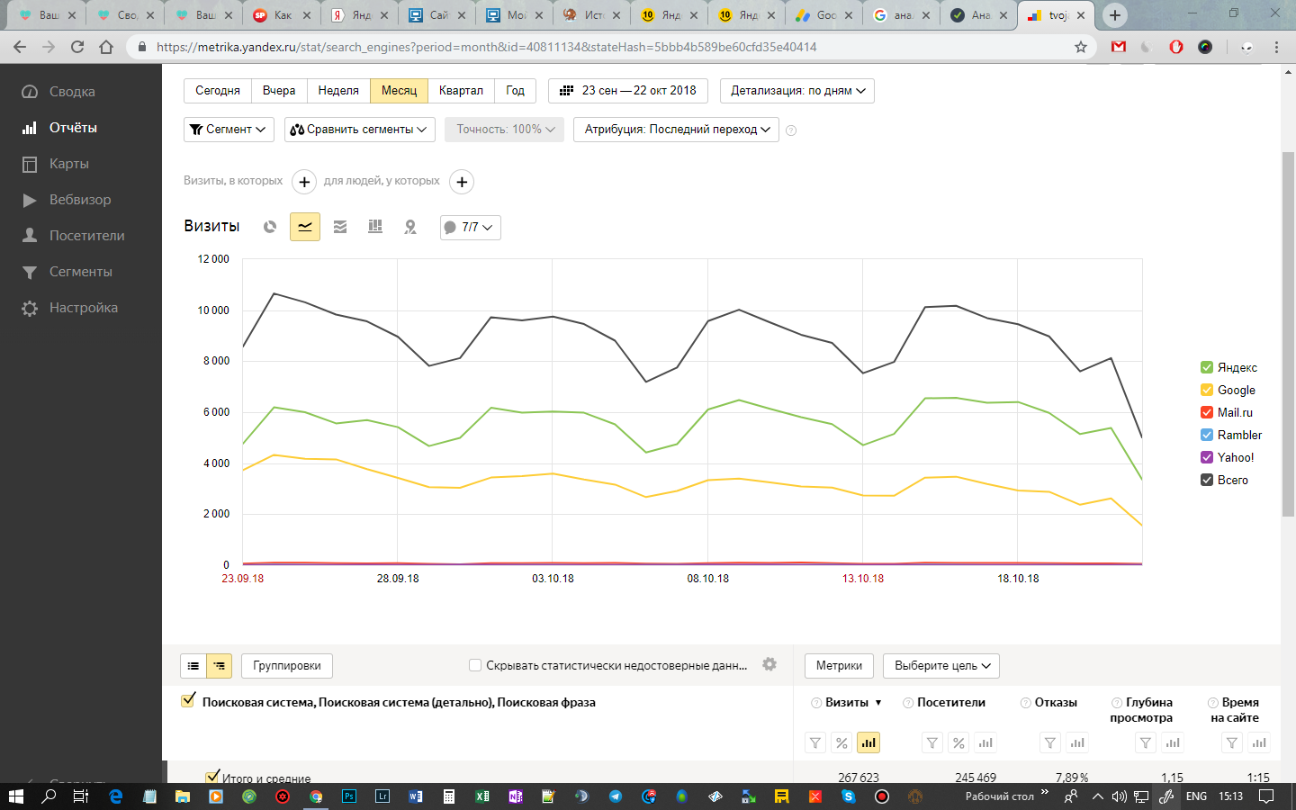Open table settings gear icon
Image resolution: width=1296 pixels, height=810 pixels.
(x=769, y=665)
